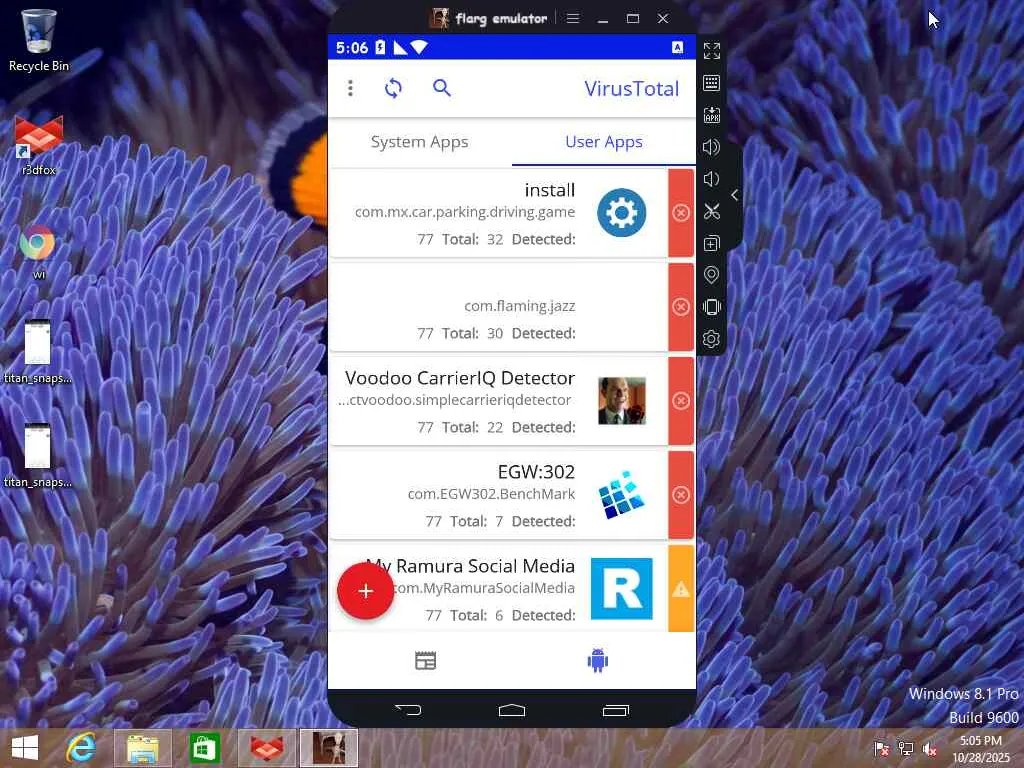Click the muted speaker tray icon
This screenshot has height=768, width=1024.
click(929, 749)
